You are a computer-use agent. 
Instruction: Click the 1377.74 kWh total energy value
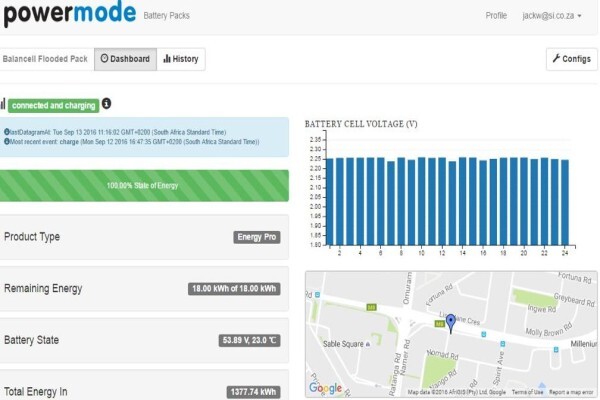click(x=253, y=392)
